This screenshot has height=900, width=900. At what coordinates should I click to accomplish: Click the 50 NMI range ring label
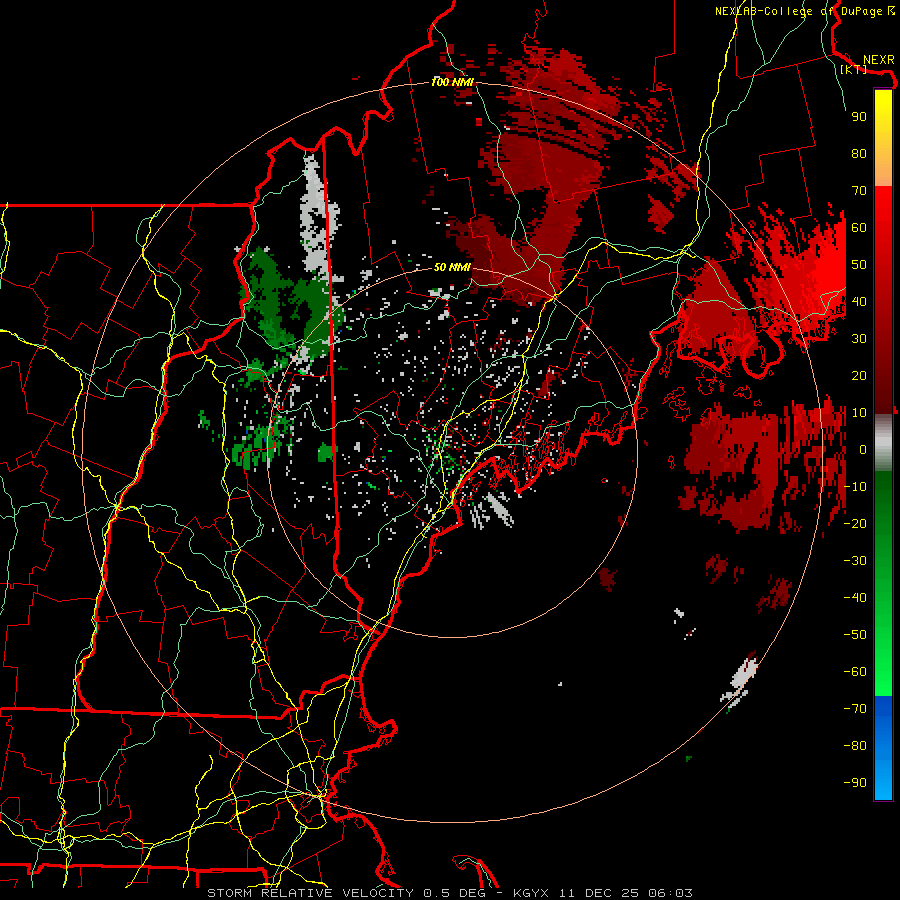452,267
